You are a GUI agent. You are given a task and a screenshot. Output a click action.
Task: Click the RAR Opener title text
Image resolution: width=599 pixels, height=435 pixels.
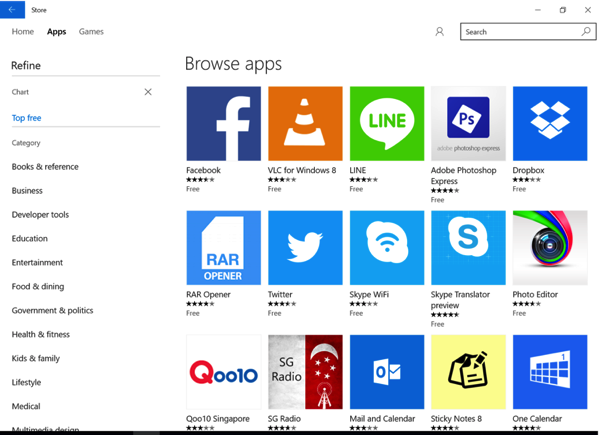208,295
